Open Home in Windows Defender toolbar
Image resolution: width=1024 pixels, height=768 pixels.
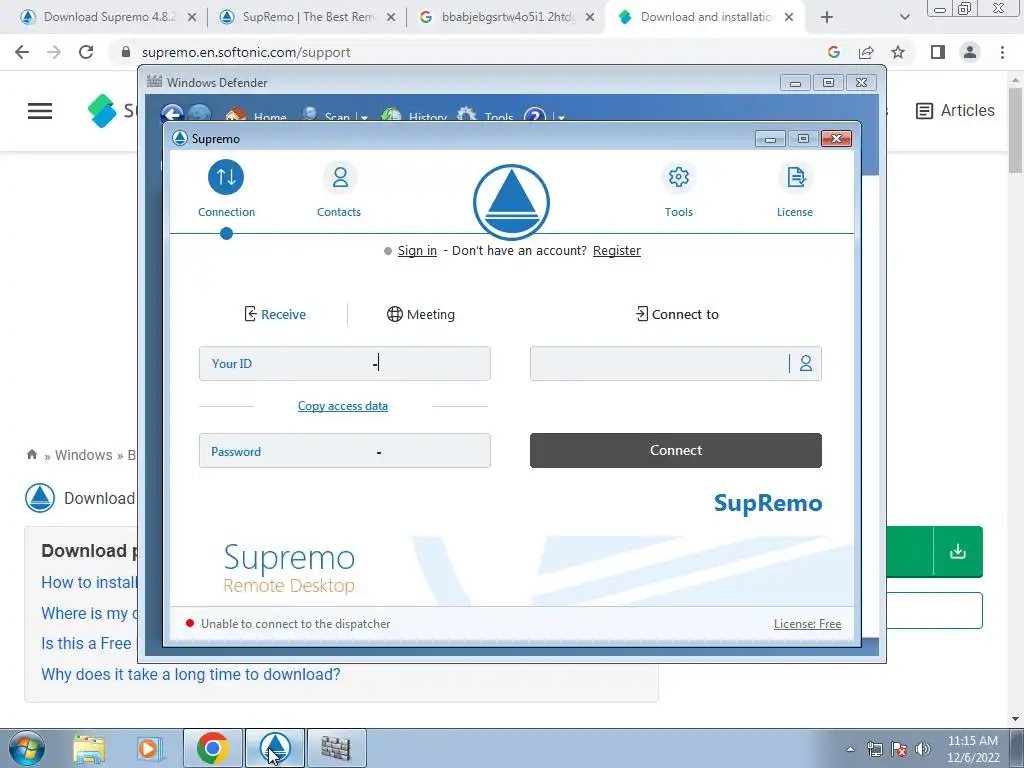pos(256,117)
